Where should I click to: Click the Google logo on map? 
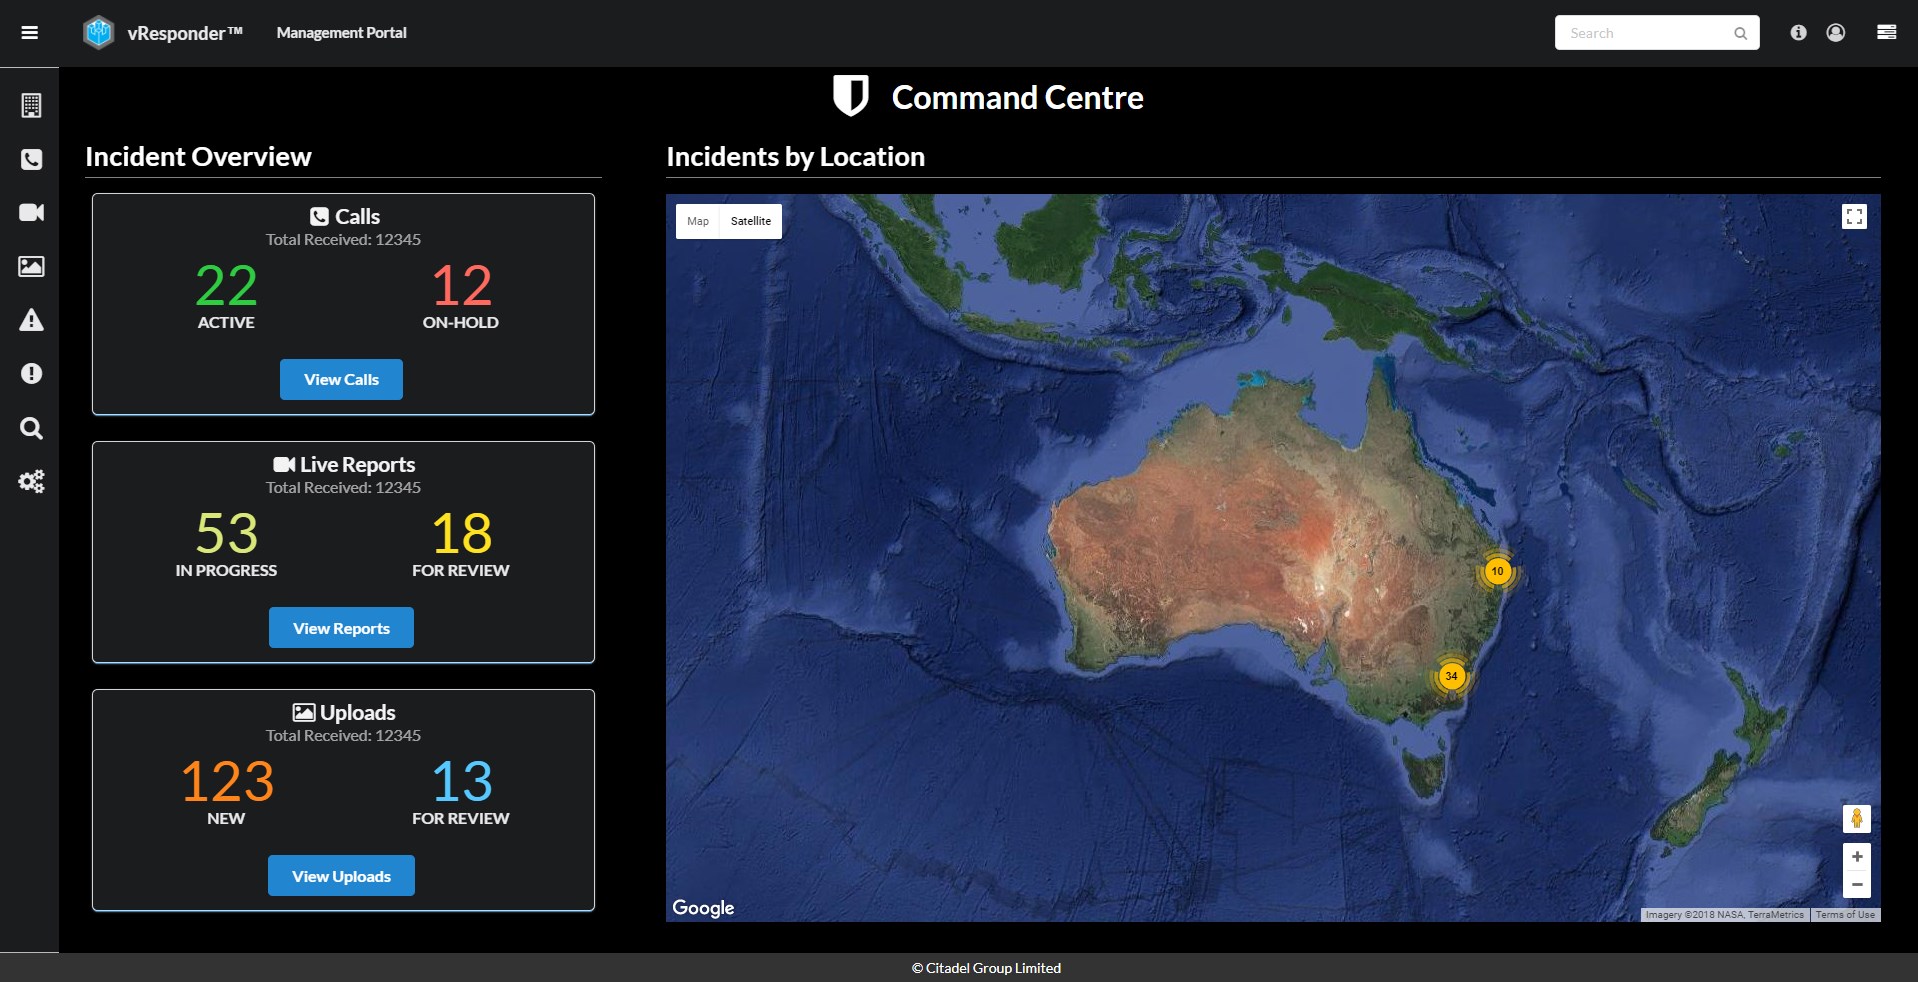pos(703,908)
